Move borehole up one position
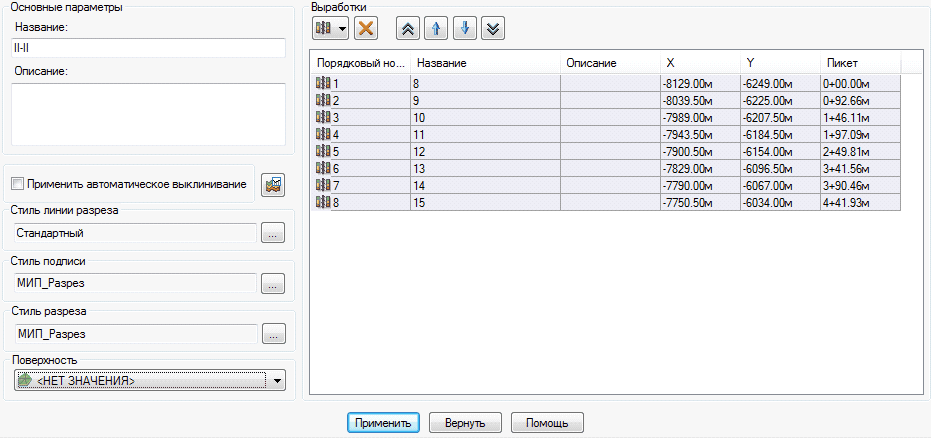This screenshot has height=438, width=931. pyautogui.click(x=436, y=28)
